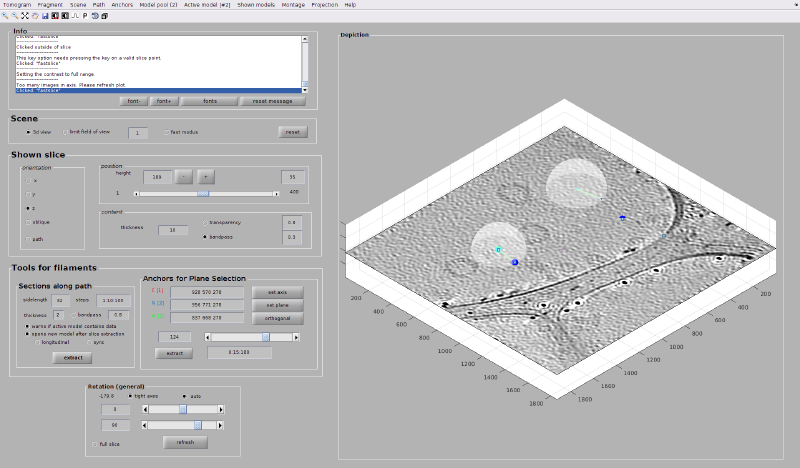Open the Scene menu
This screenshot has width=800, height=468.
click(x=78, y=5)
